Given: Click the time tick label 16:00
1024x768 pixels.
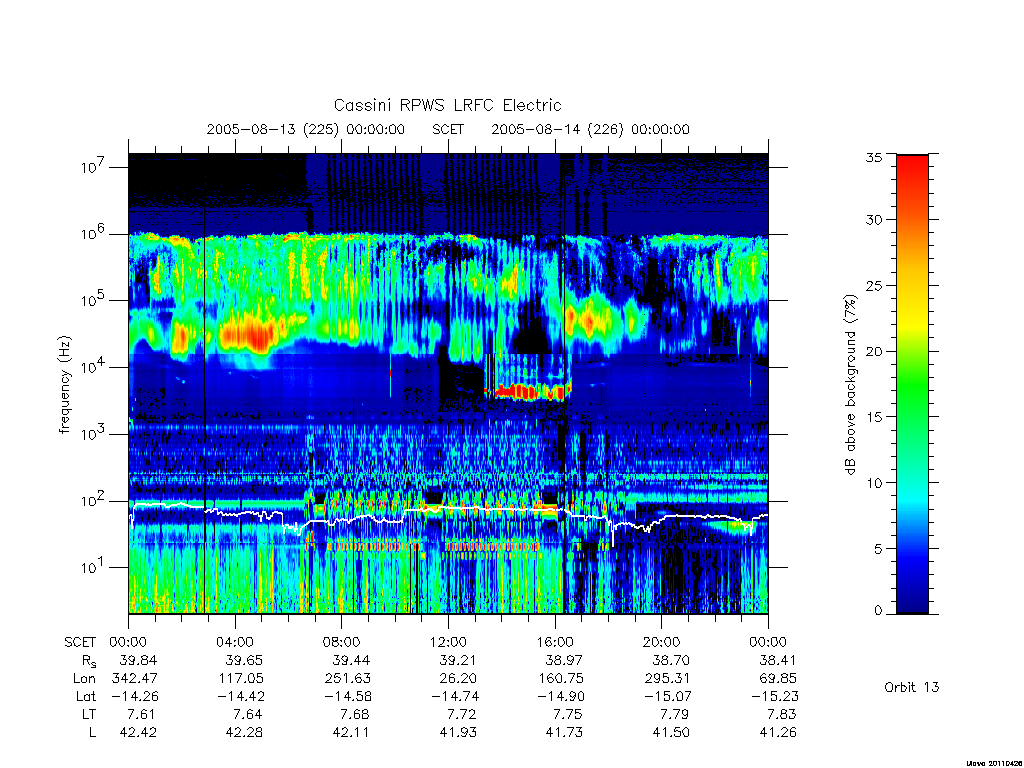Looking at the screenshot, I should tap(554, 642).
